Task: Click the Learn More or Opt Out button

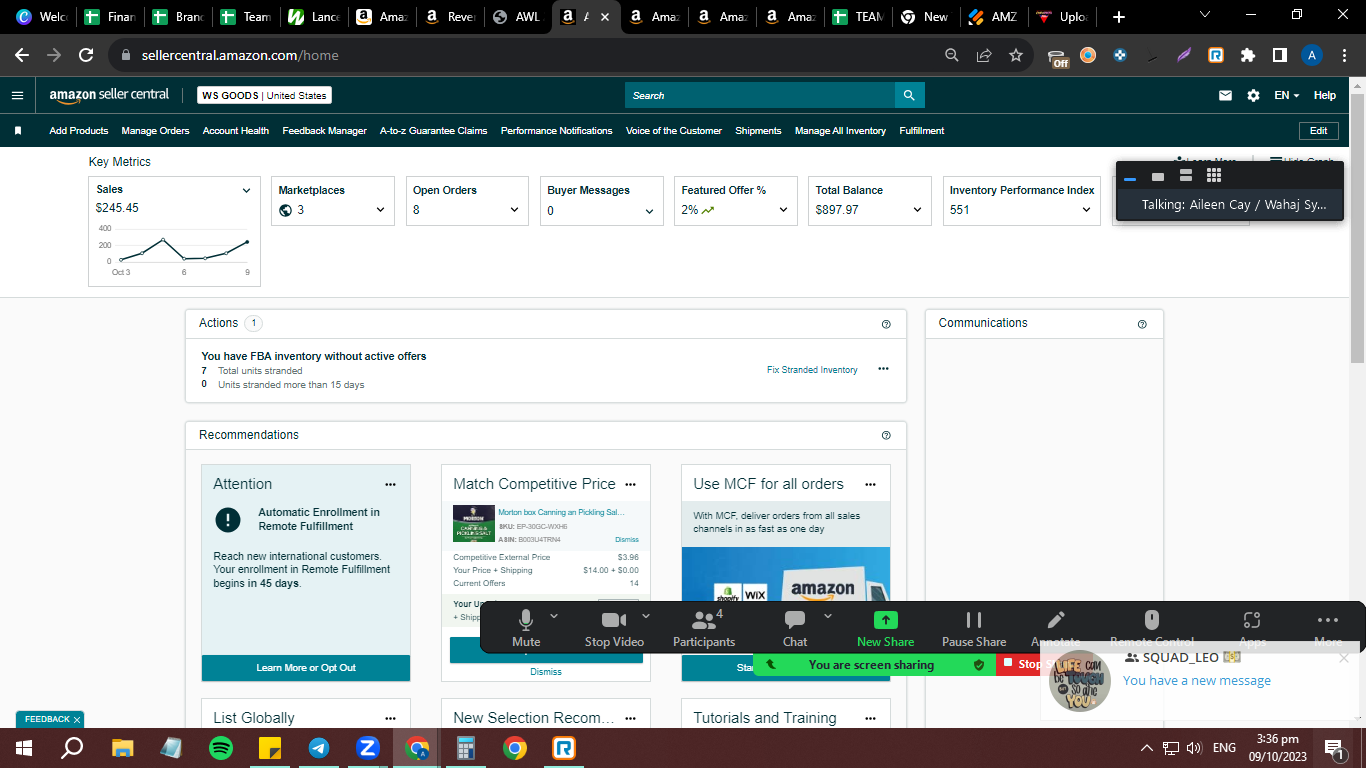Action: click(x=306, y=668)
